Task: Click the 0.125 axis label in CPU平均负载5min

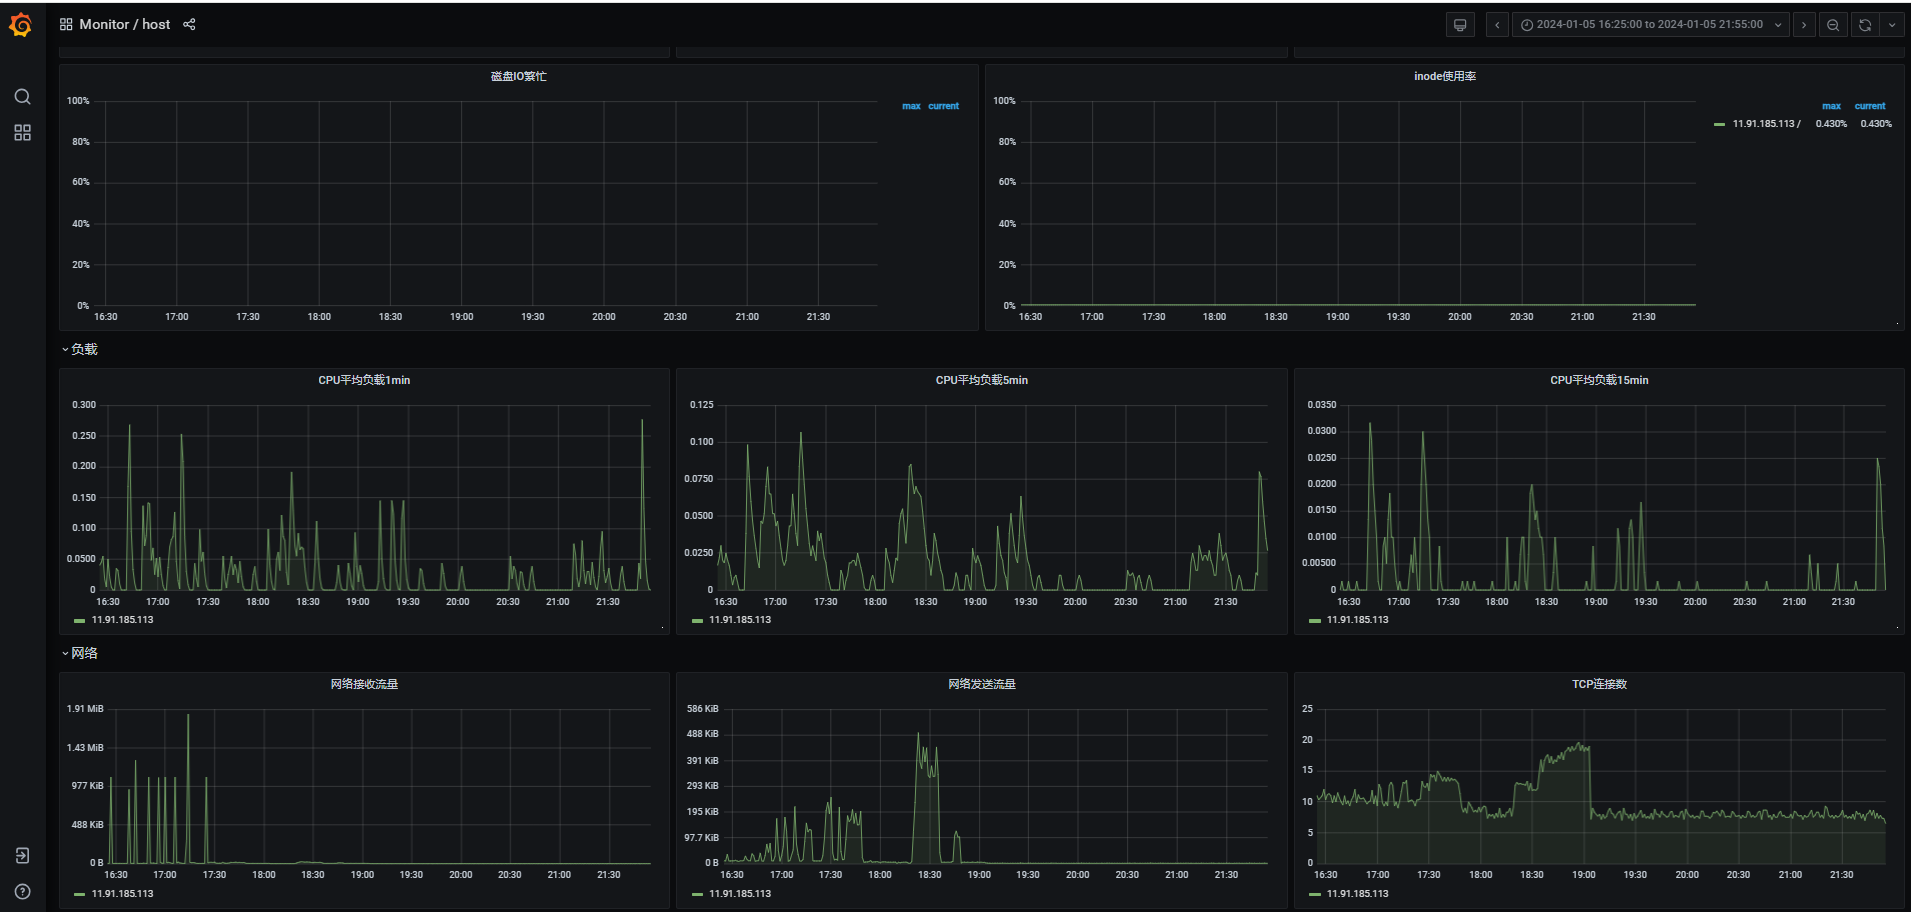Action: pos(702,405)
